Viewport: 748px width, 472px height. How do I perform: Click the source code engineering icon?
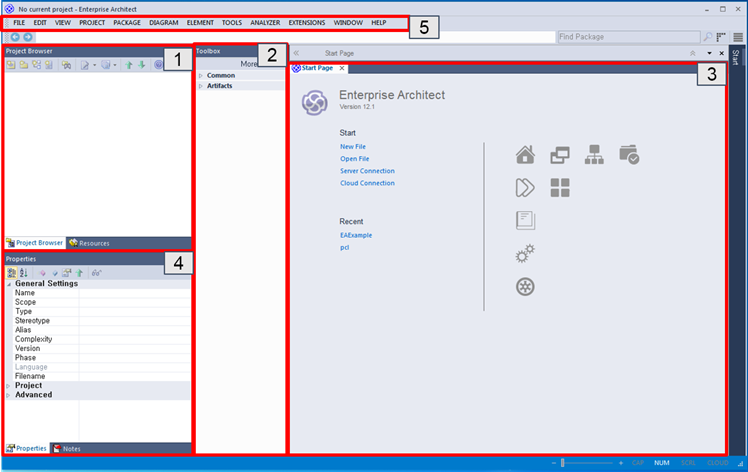(x=105, y=65)
